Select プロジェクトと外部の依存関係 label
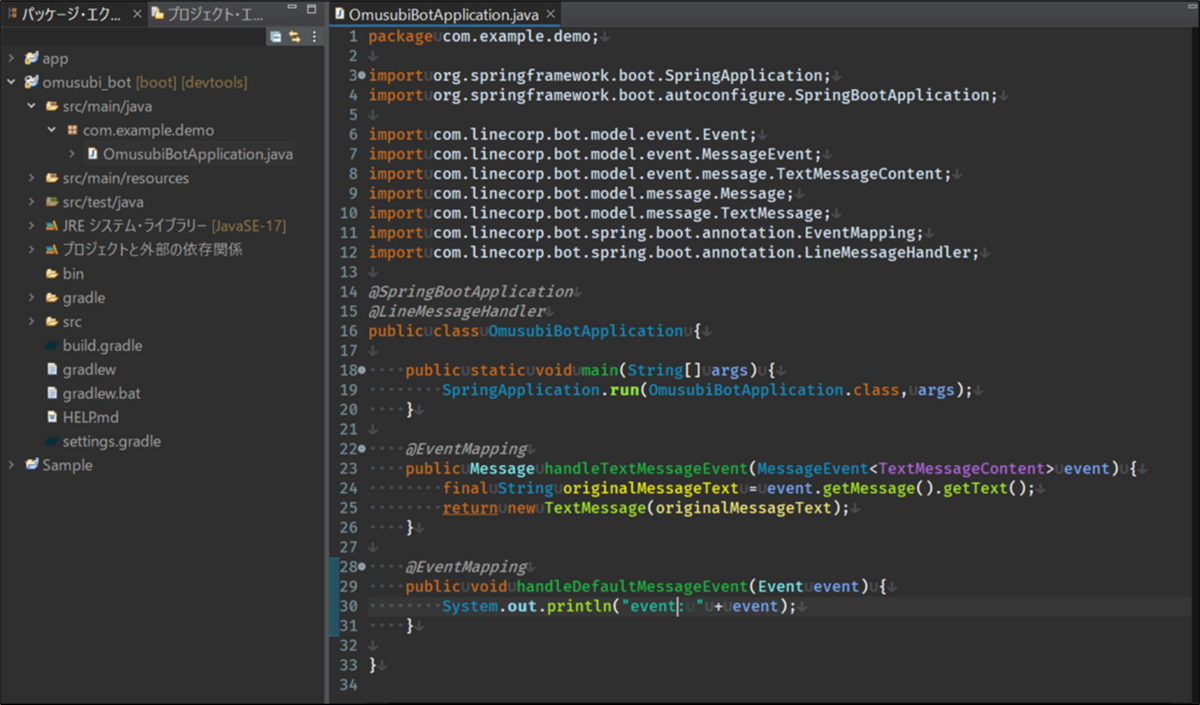Viewport: 1200px width, 705px height. tap(152, 250)
